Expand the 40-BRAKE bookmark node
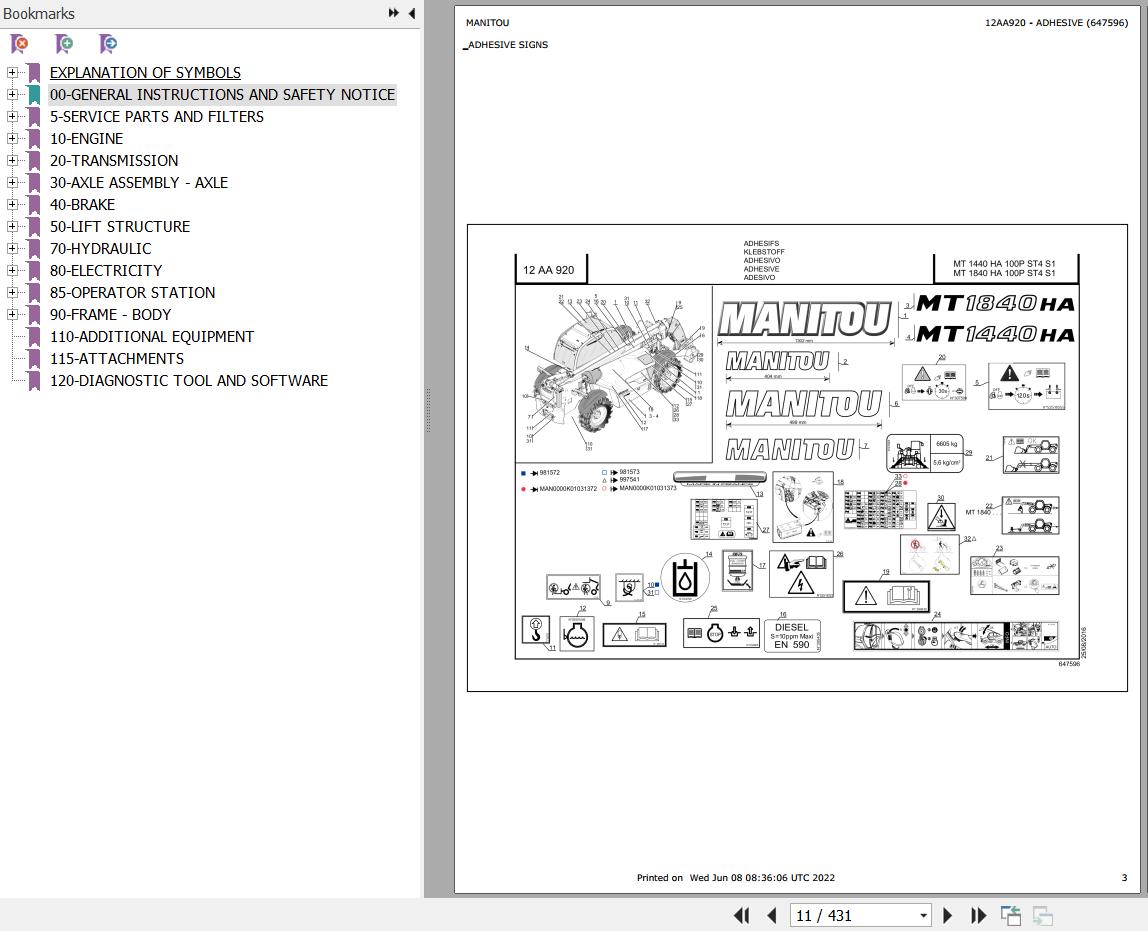Screen dimensions: 1148x931 click(x=12, y=204)
